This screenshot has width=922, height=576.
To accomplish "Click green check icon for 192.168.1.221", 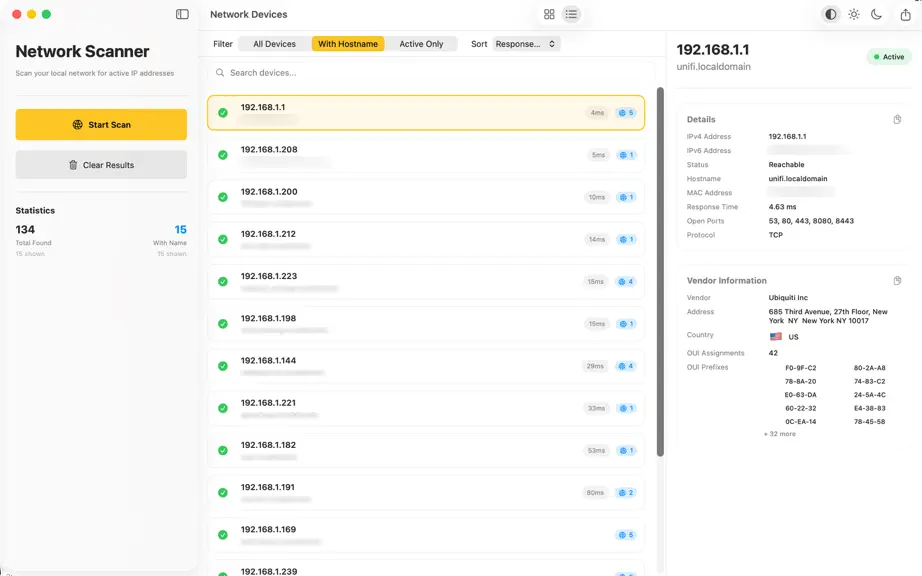I will click(223, 408).
